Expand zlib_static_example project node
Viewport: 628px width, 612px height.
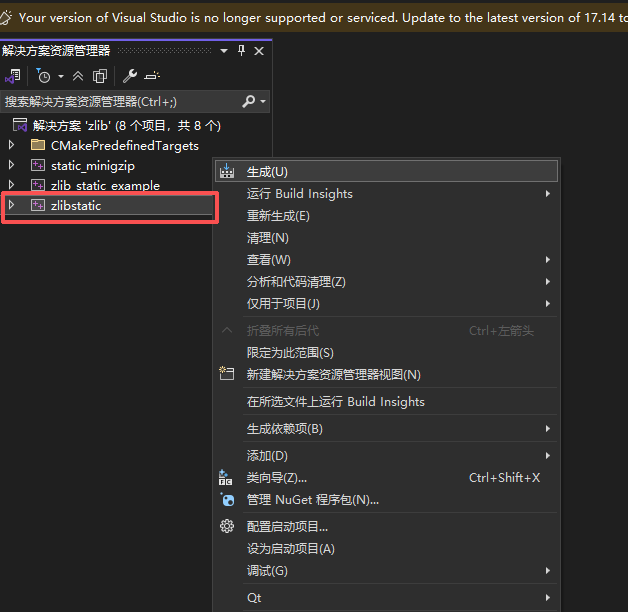pyautogui.click(x=12, y=185)
